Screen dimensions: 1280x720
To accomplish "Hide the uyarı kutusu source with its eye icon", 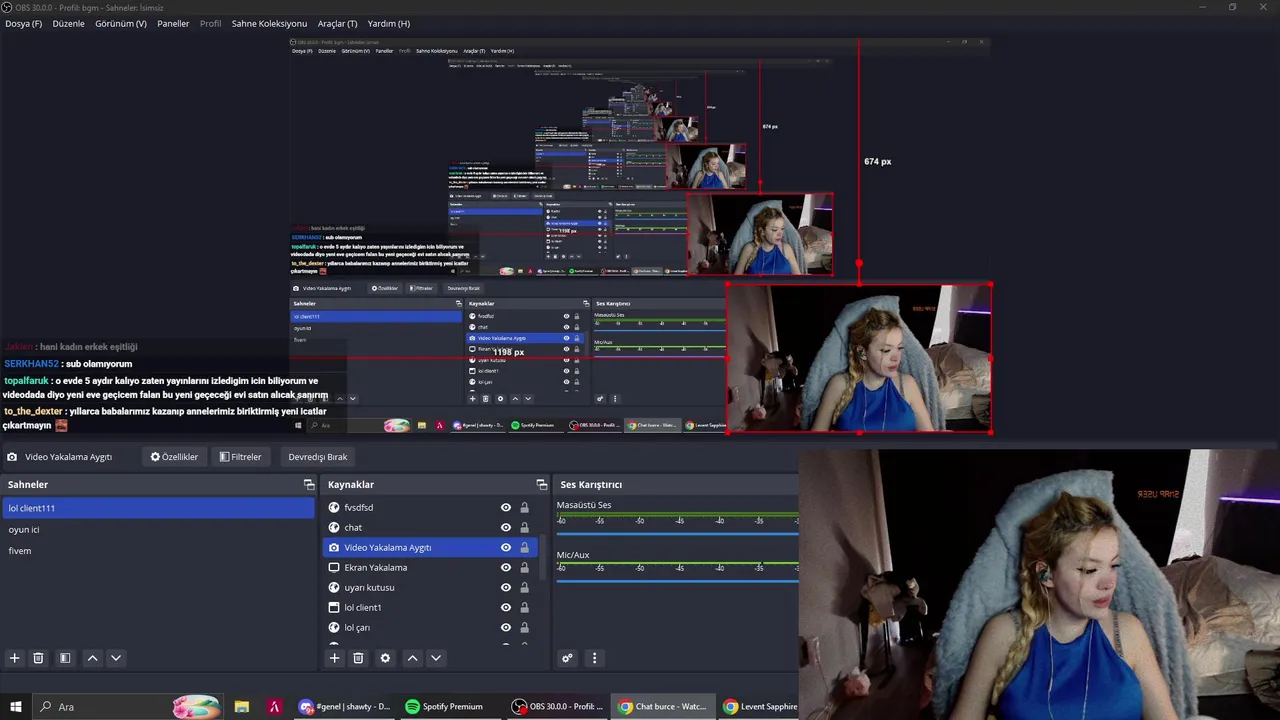I will [x=506, y=588].
